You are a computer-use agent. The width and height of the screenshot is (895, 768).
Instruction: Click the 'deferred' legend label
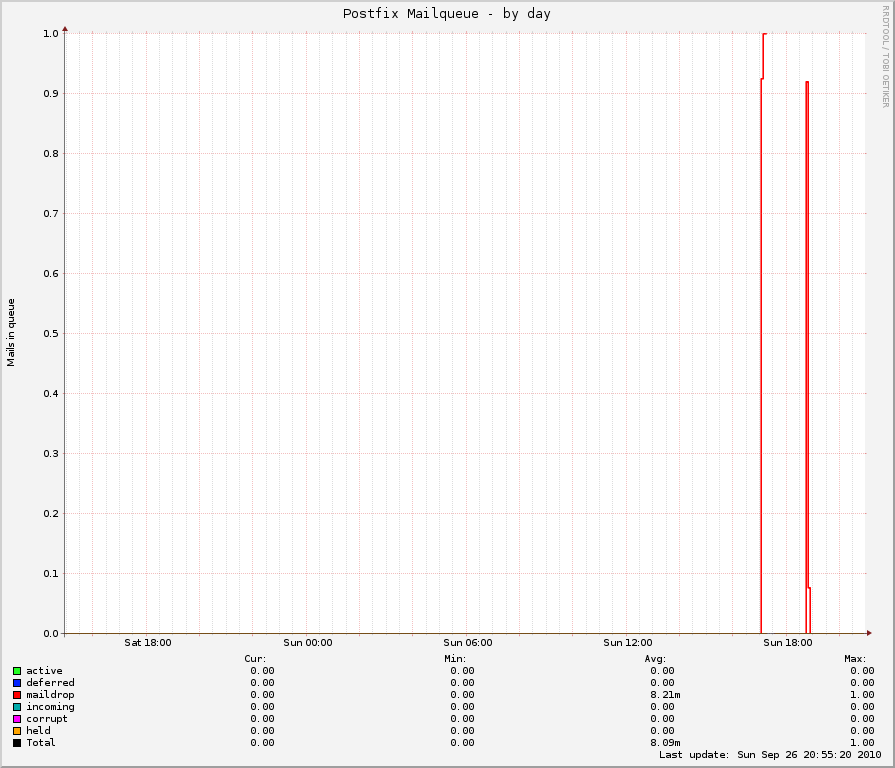click(x=50, y=683)
